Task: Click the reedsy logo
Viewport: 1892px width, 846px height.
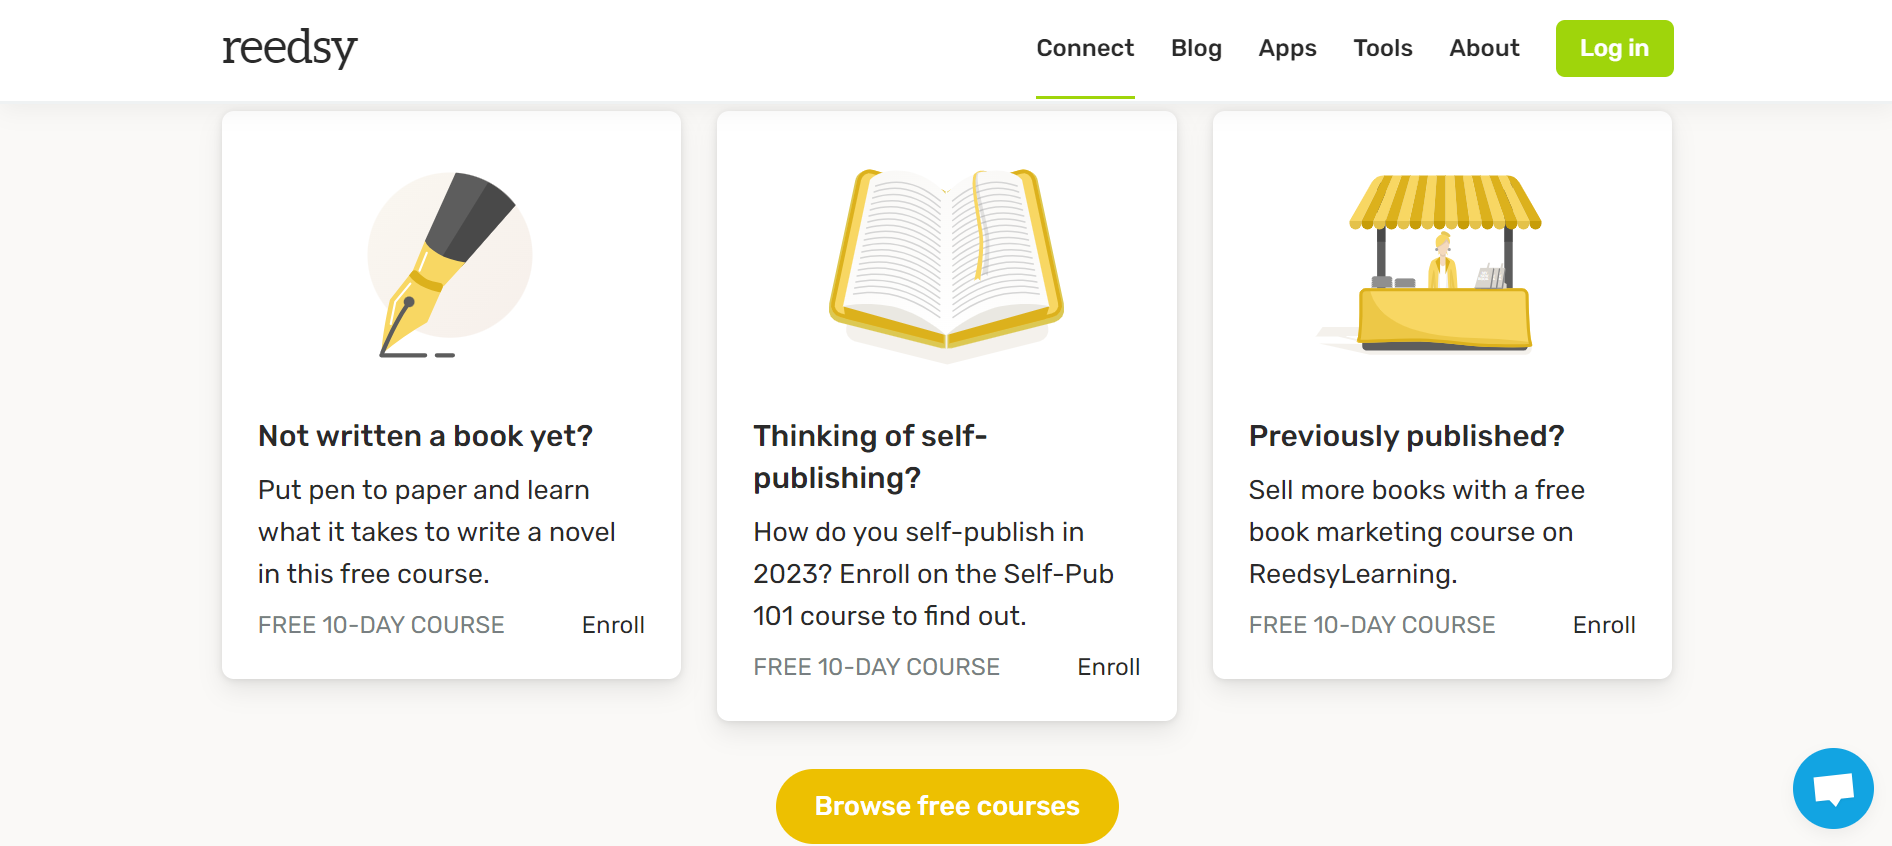Action: pyautogui.click(x=289, y=47)
